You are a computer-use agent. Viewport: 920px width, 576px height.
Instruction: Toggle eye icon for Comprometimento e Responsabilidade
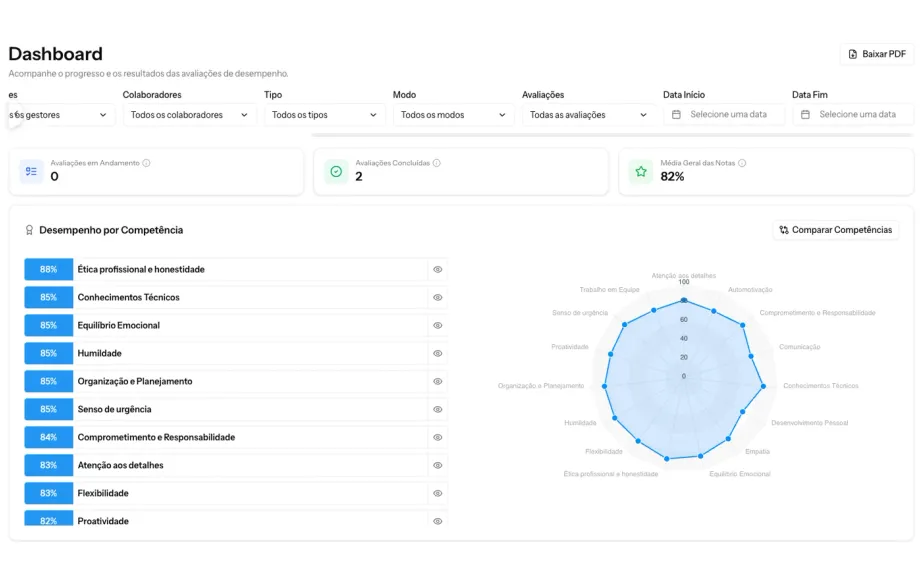438,437
